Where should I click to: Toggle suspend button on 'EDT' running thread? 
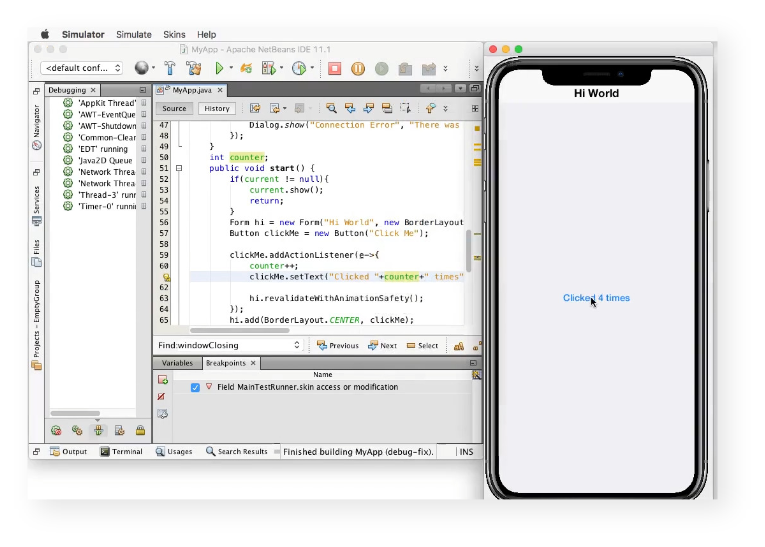pyautogui.click(x=144, y=149)
